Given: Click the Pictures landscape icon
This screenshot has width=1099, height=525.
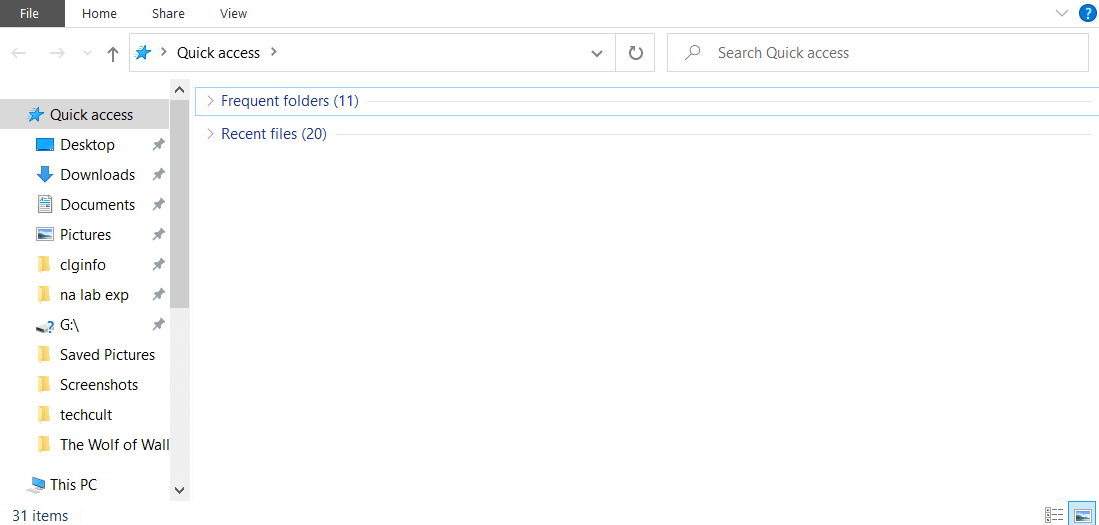Looking at the screenshot, I should 45,235.
